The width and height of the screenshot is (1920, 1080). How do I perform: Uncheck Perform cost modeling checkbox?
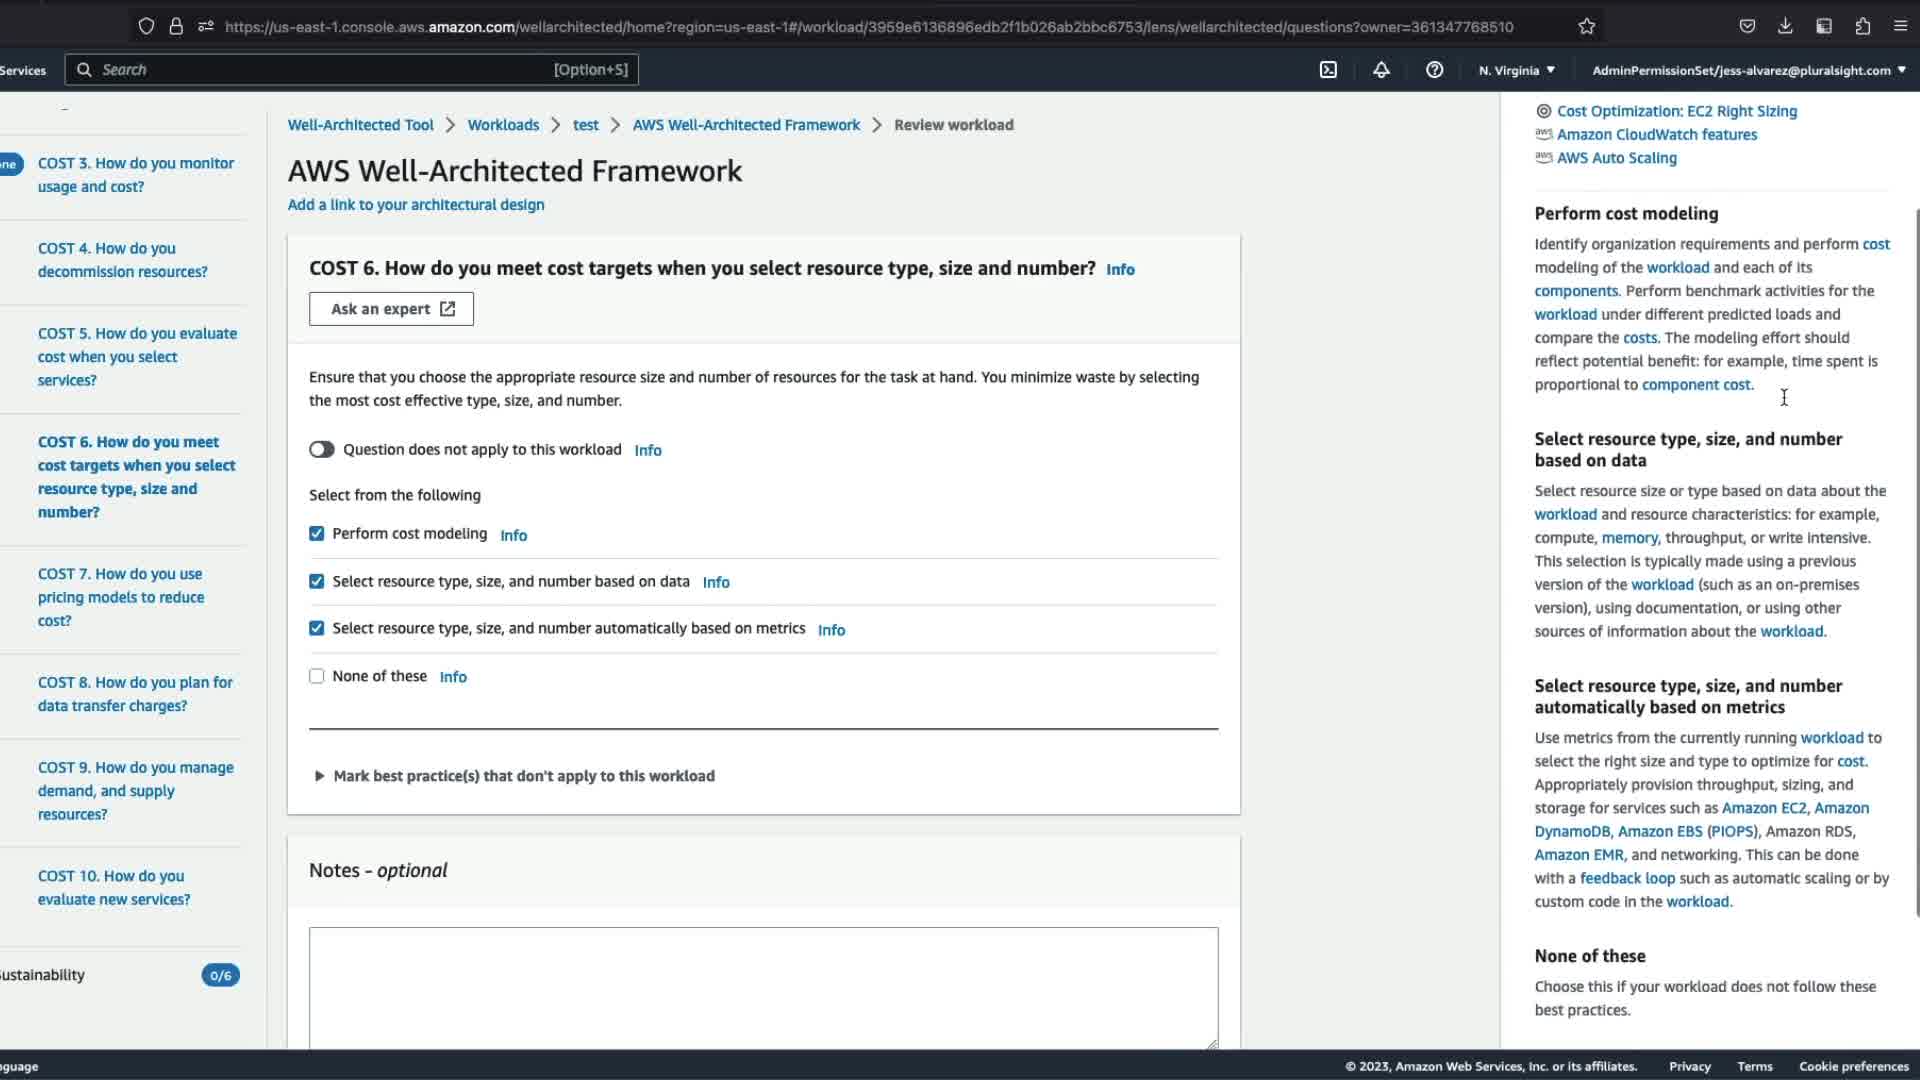[x=317, y=534]
